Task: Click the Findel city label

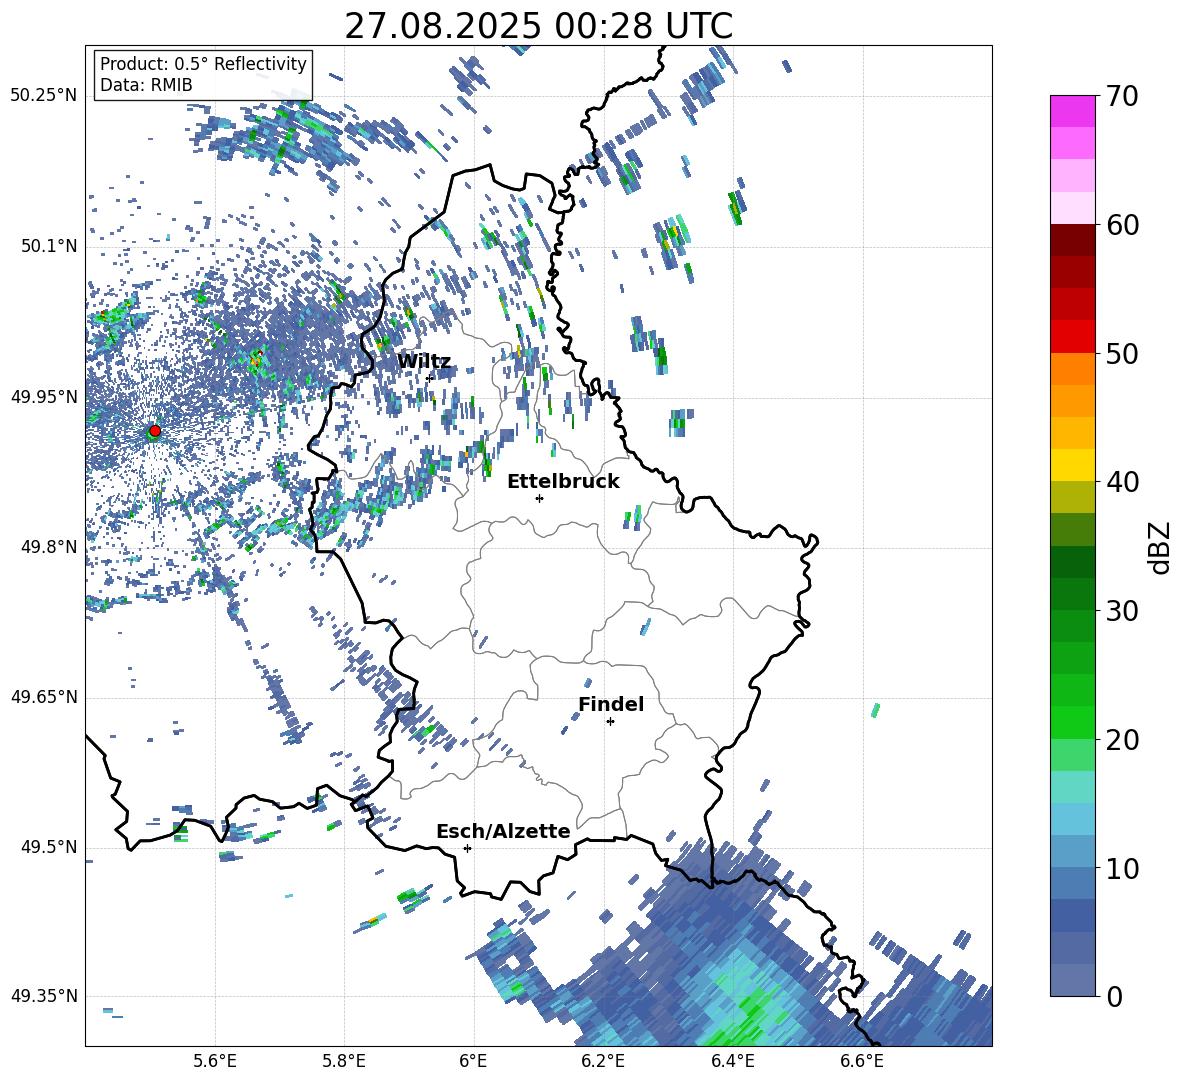Action: (611, 704)
